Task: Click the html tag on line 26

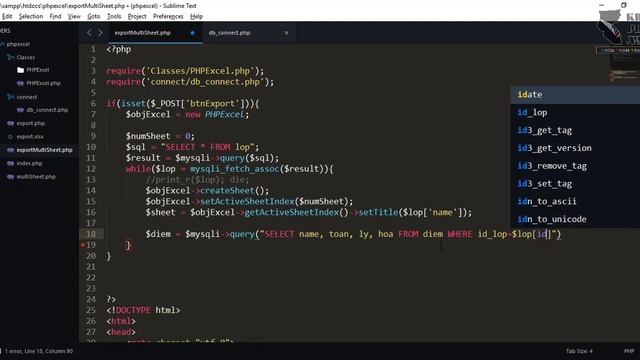Action: click(121, 321)
